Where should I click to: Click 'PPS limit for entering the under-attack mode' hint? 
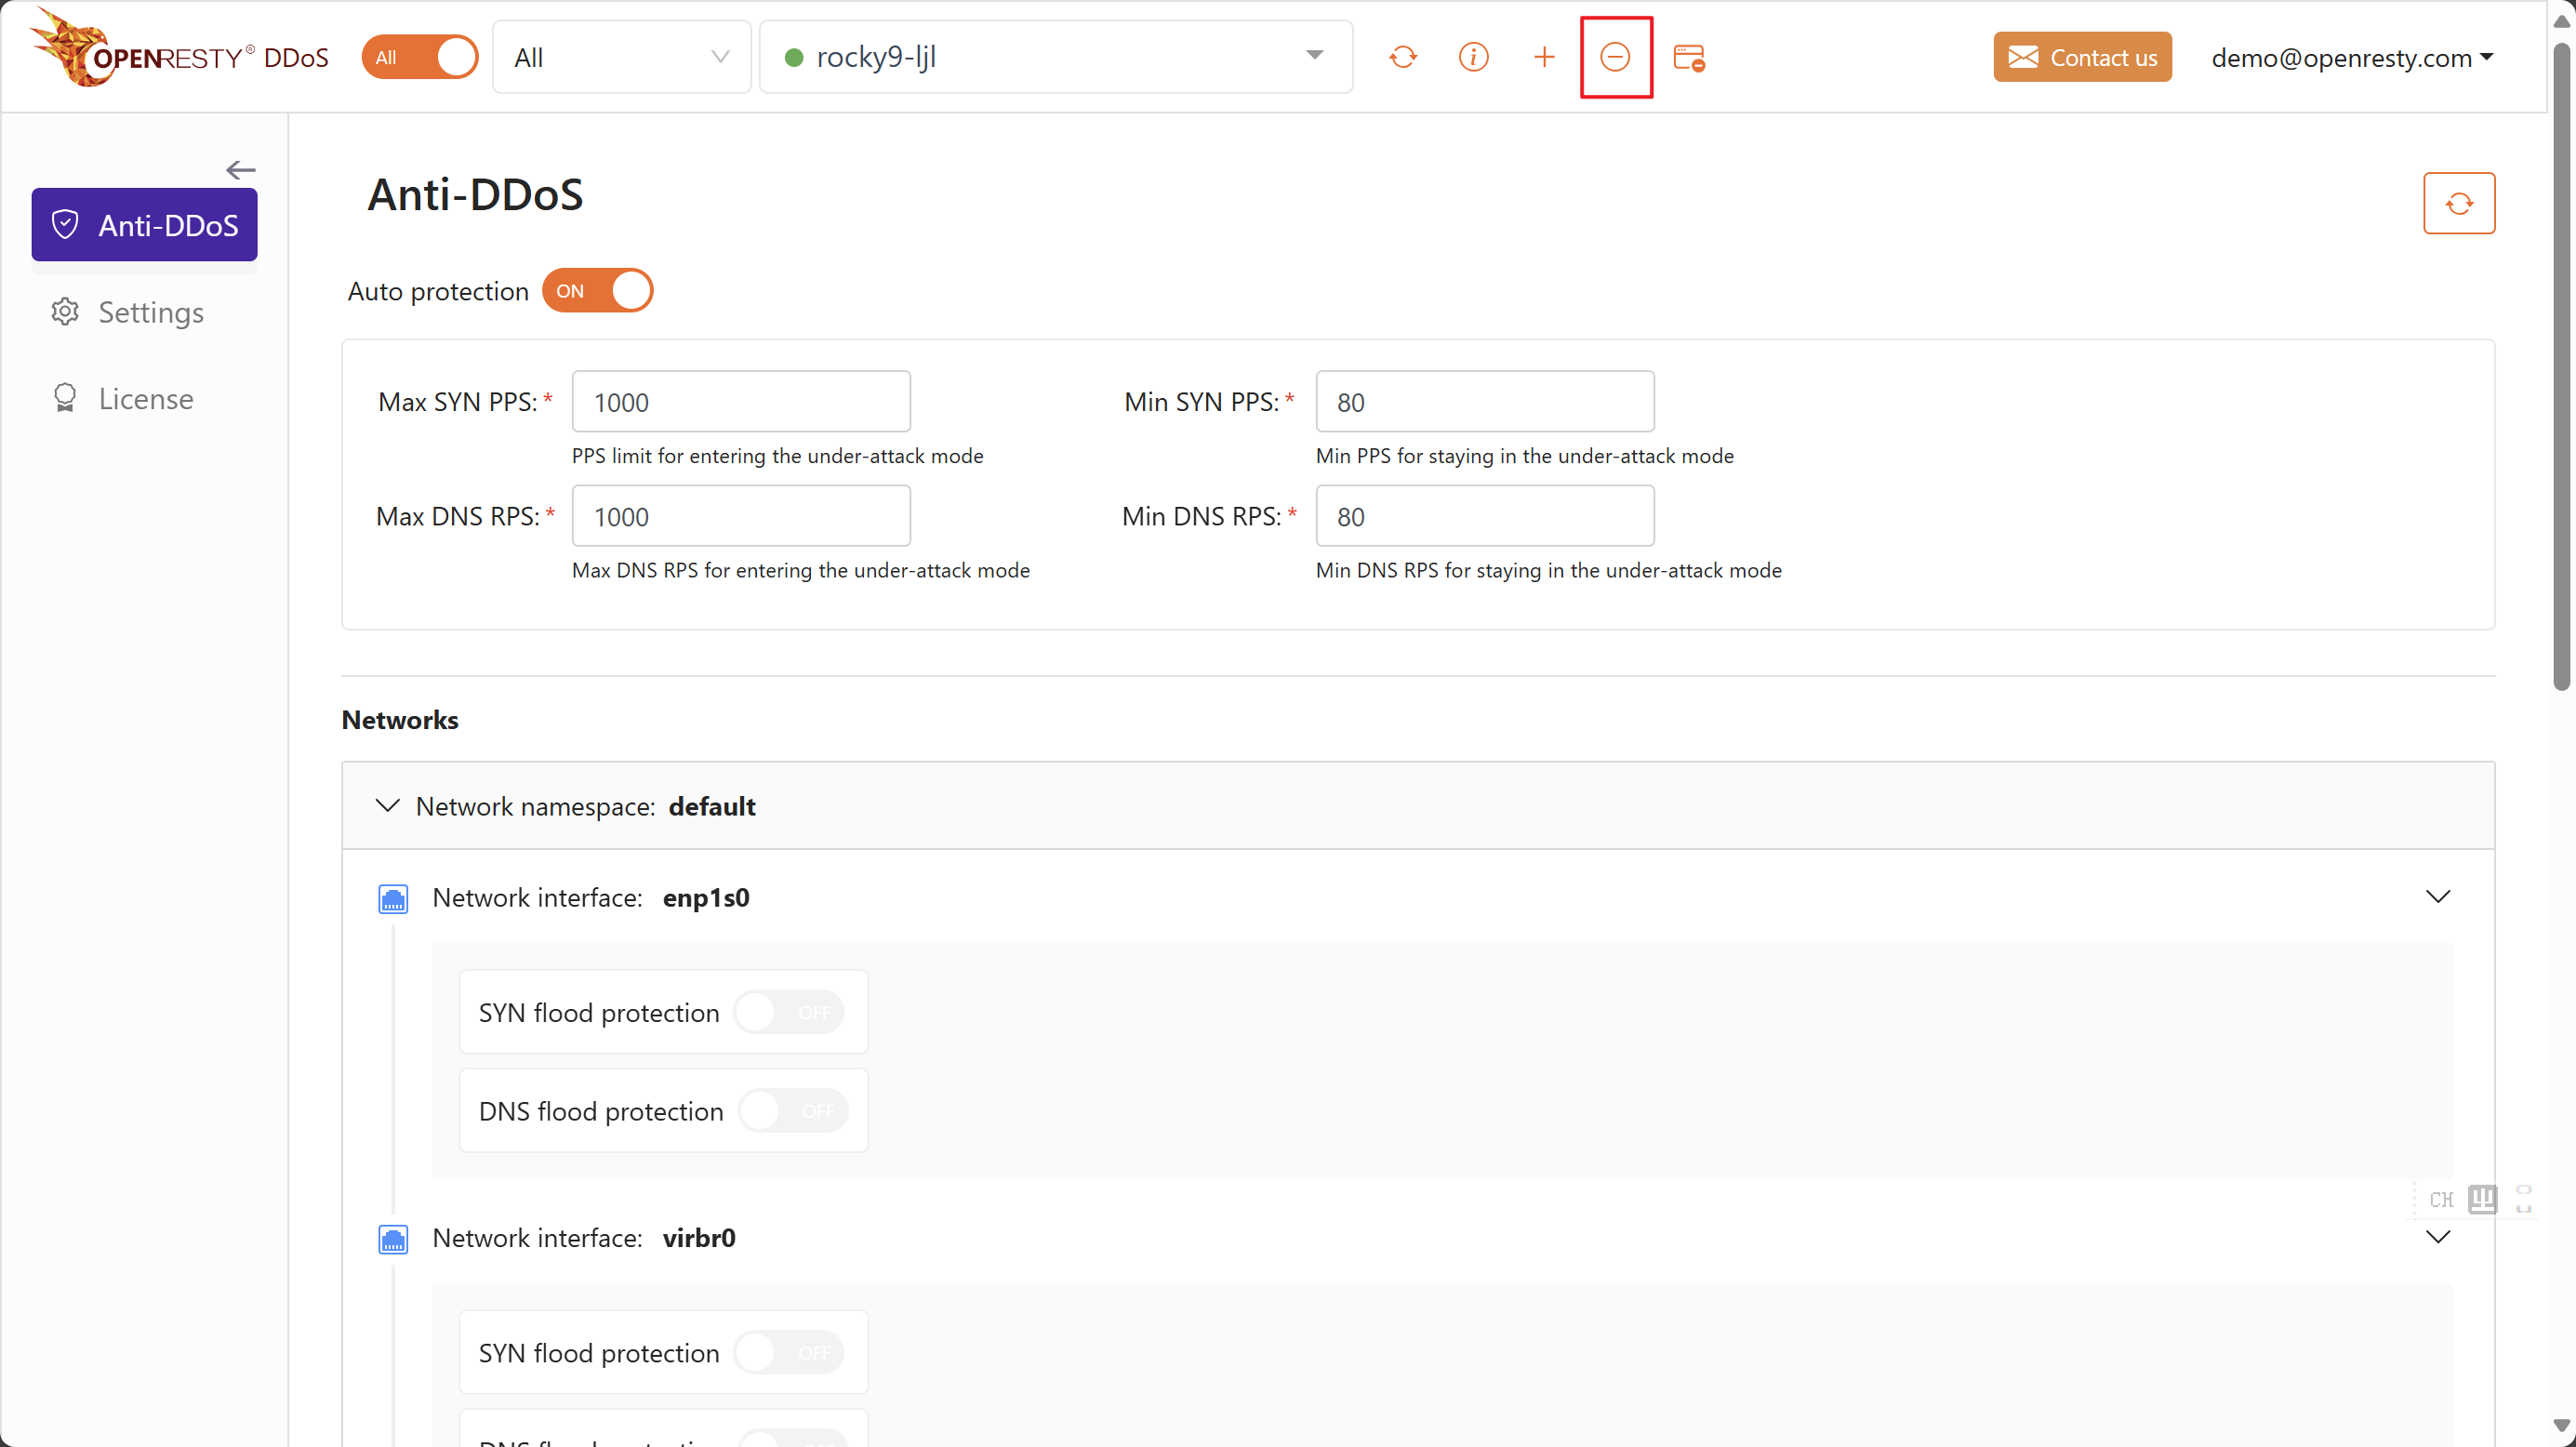click(777, 456)
